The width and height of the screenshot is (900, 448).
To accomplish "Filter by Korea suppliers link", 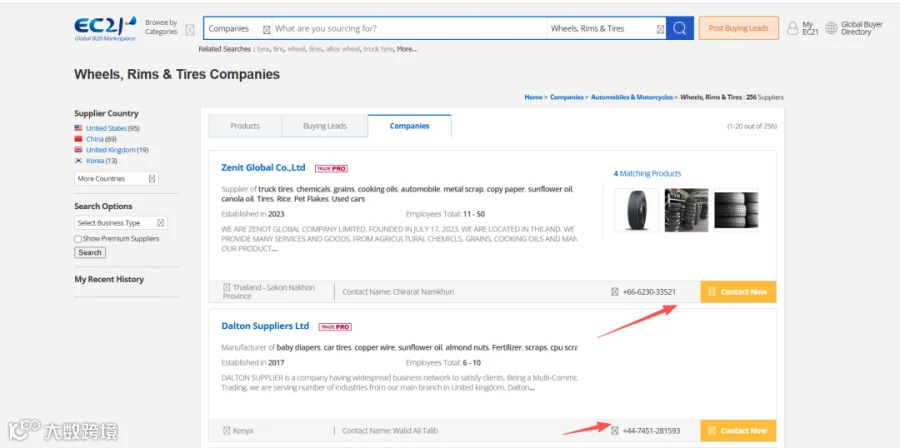I will [x=95, y=161].
